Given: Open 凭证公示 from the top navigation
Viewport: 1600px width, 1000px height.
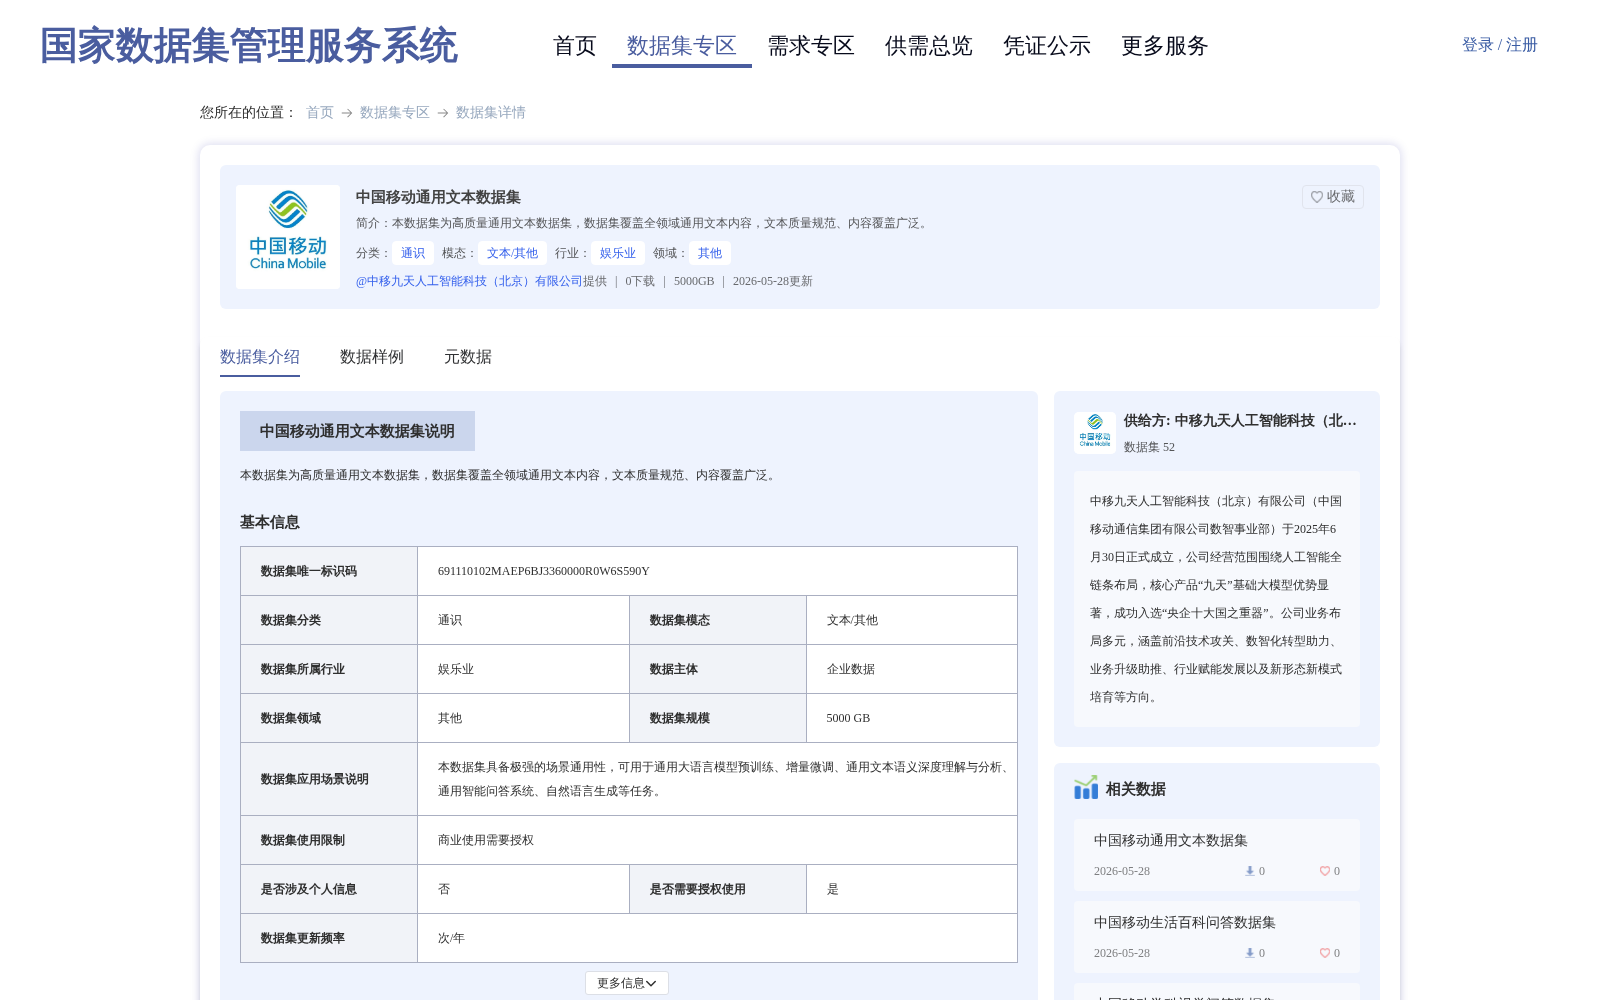Looking at the screenshot, I should [1047, 46].
